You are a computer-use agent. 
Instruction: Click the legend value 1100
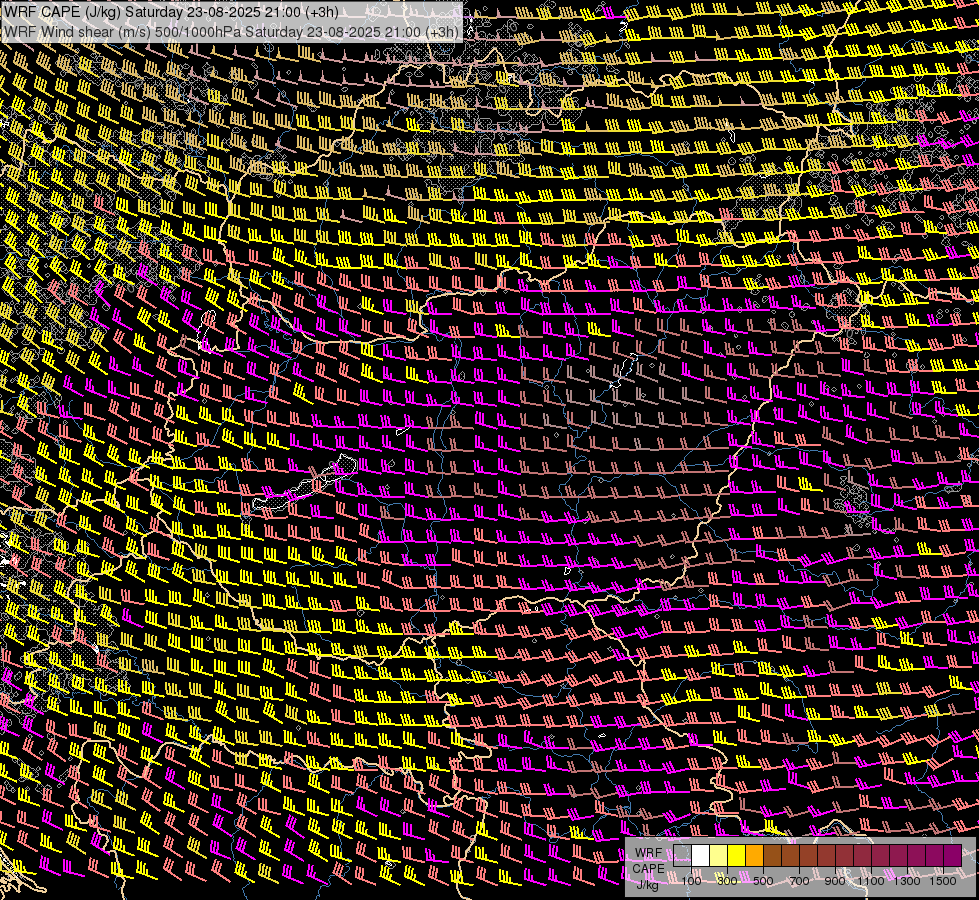click(871, 881)
